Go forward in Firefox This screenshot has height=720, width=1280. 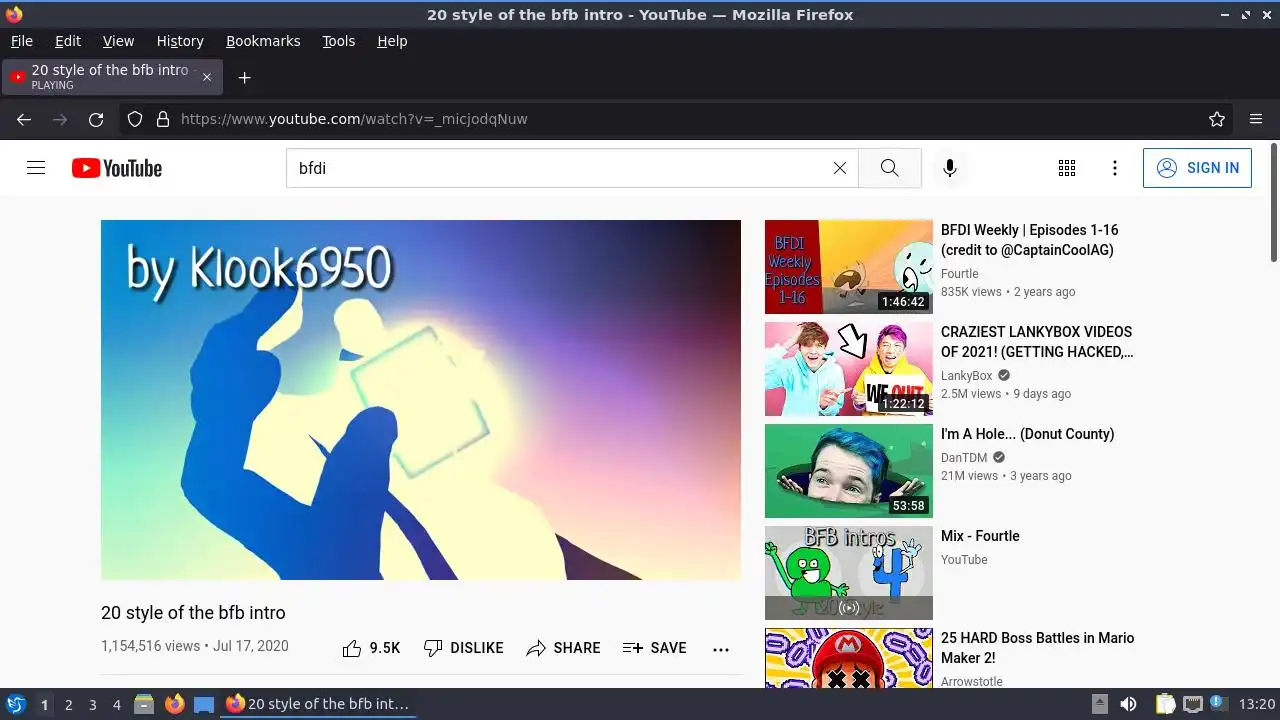point(60,119)
